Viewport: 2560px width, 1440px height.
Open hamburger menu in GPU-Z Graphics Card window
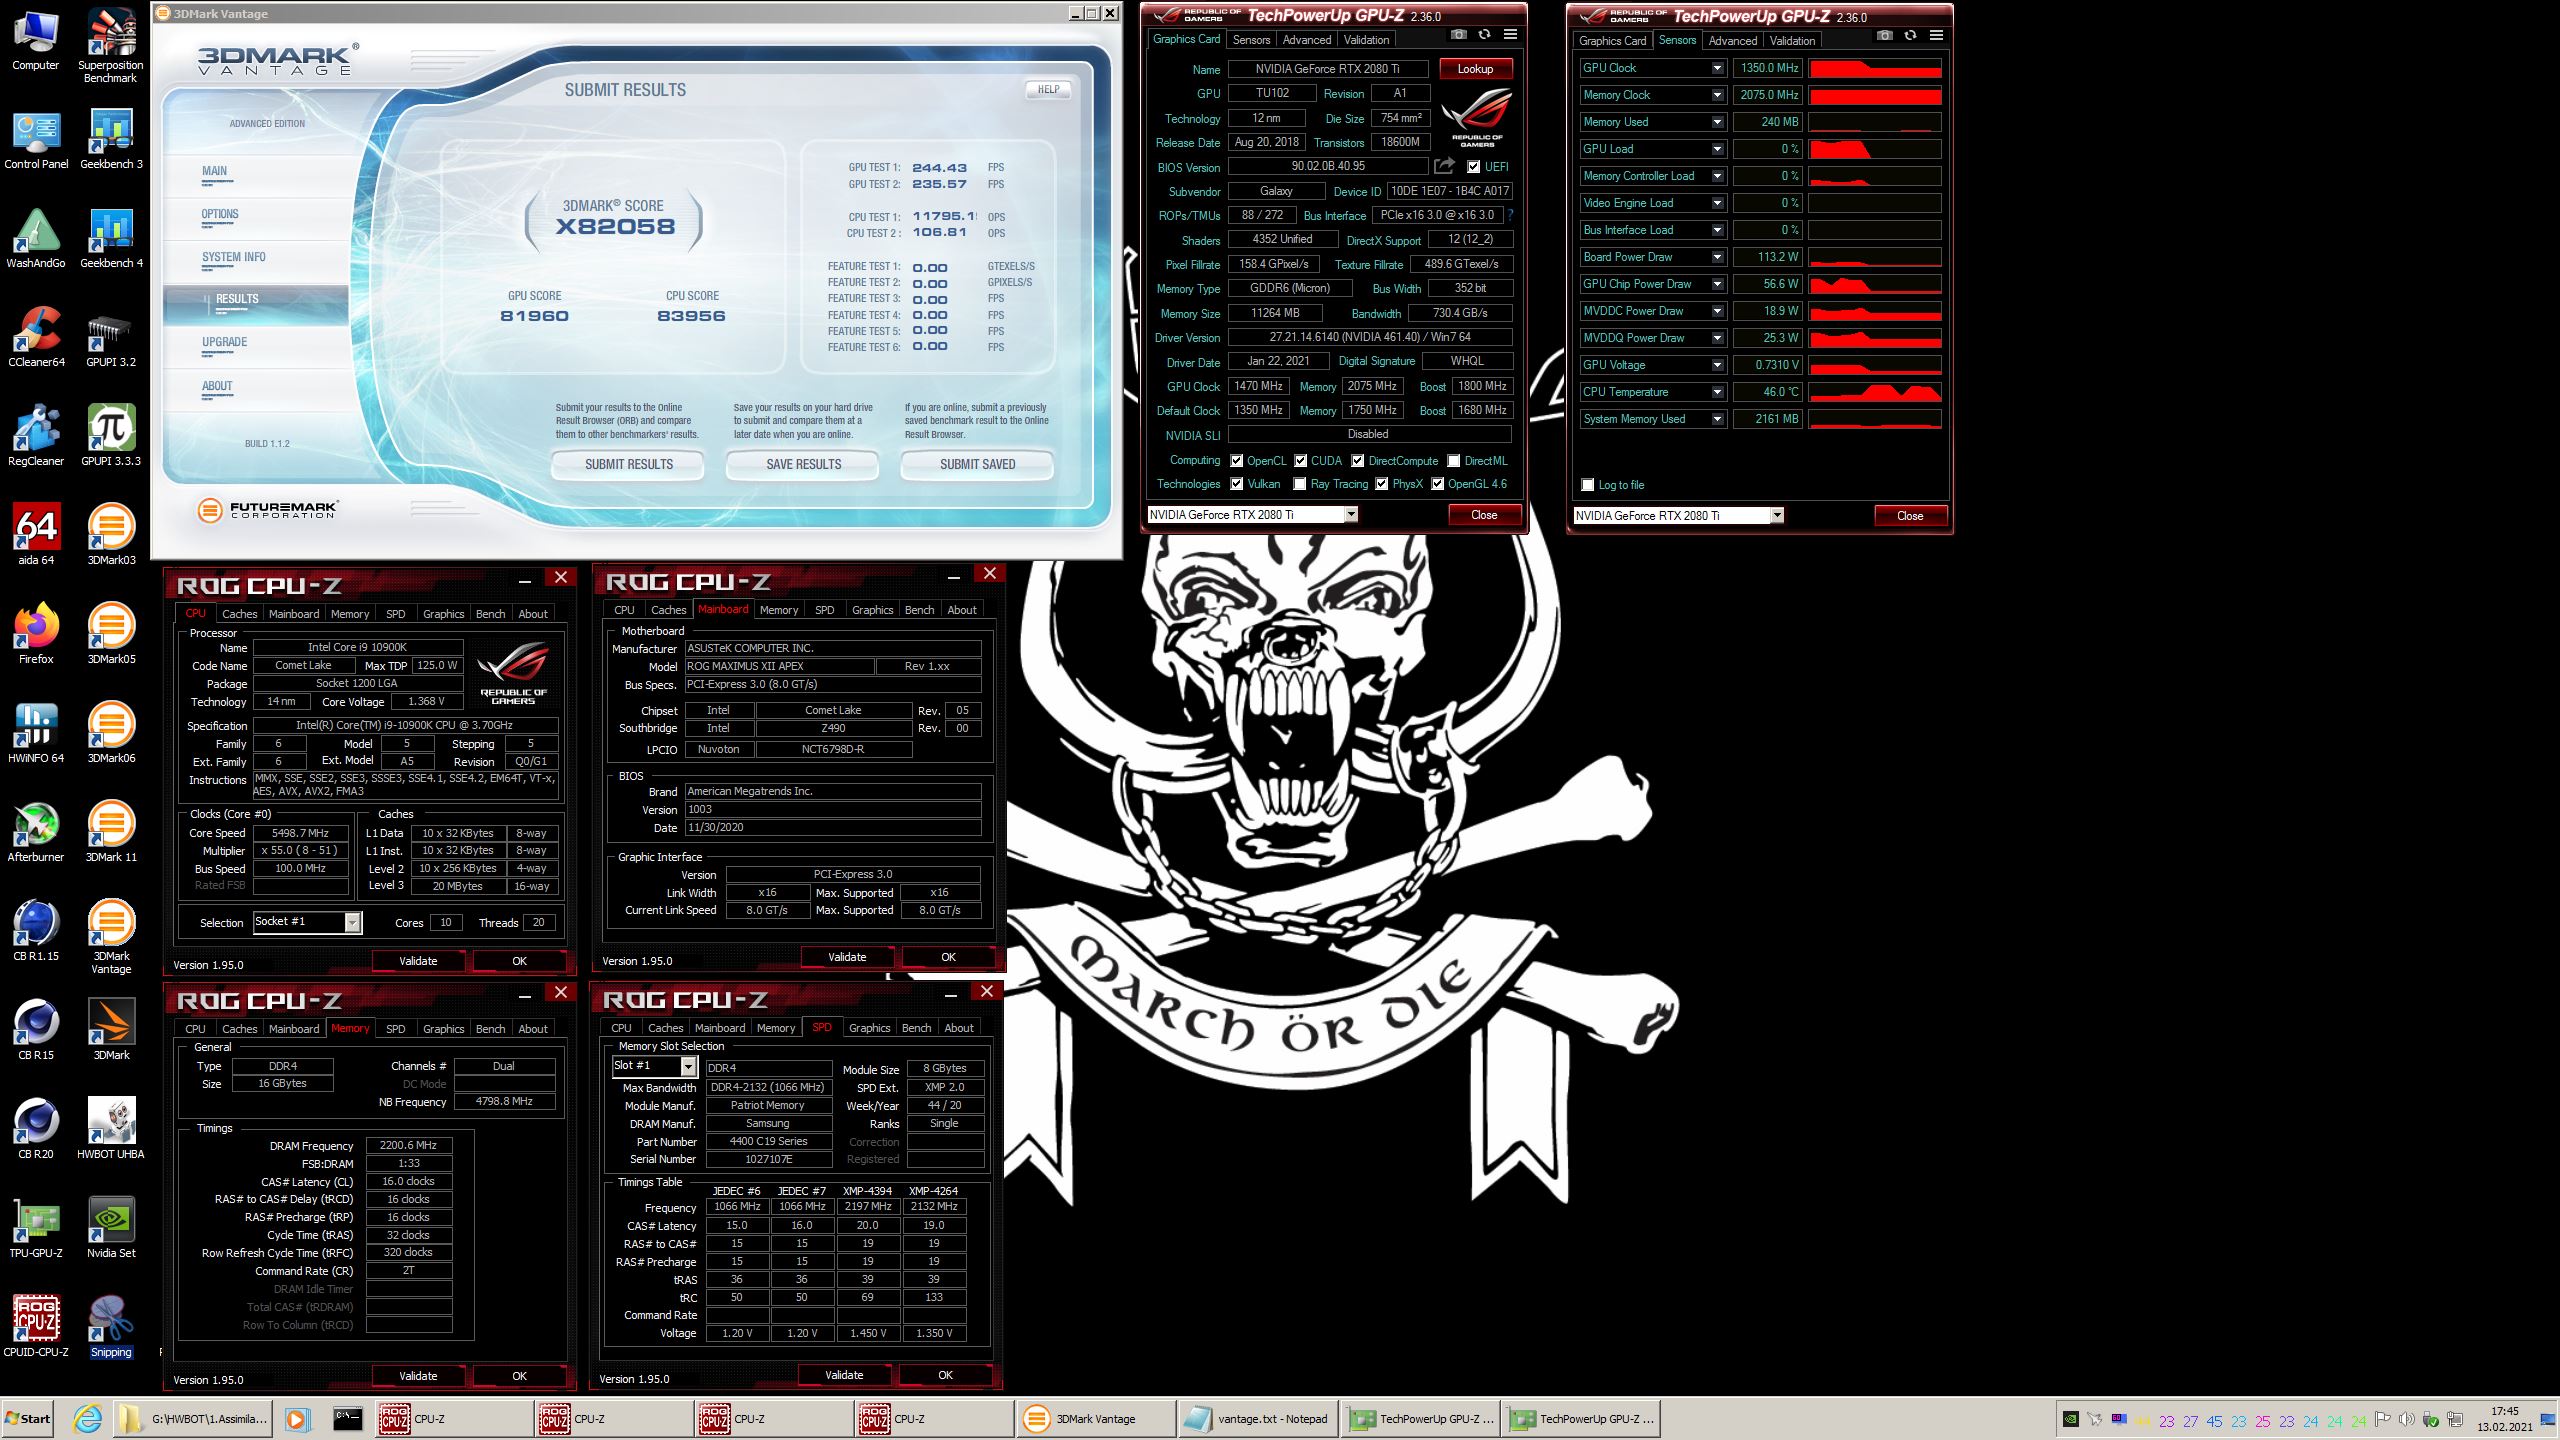point(1510,35)
